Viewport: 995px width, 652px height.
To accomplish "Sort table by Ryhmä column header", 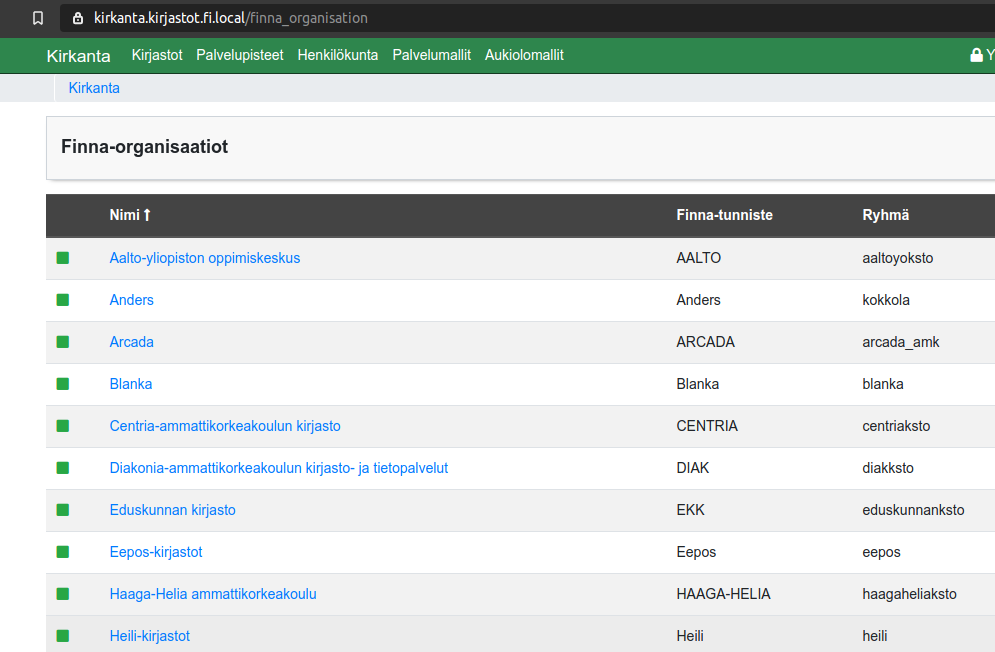I will [x=885, y=215].
